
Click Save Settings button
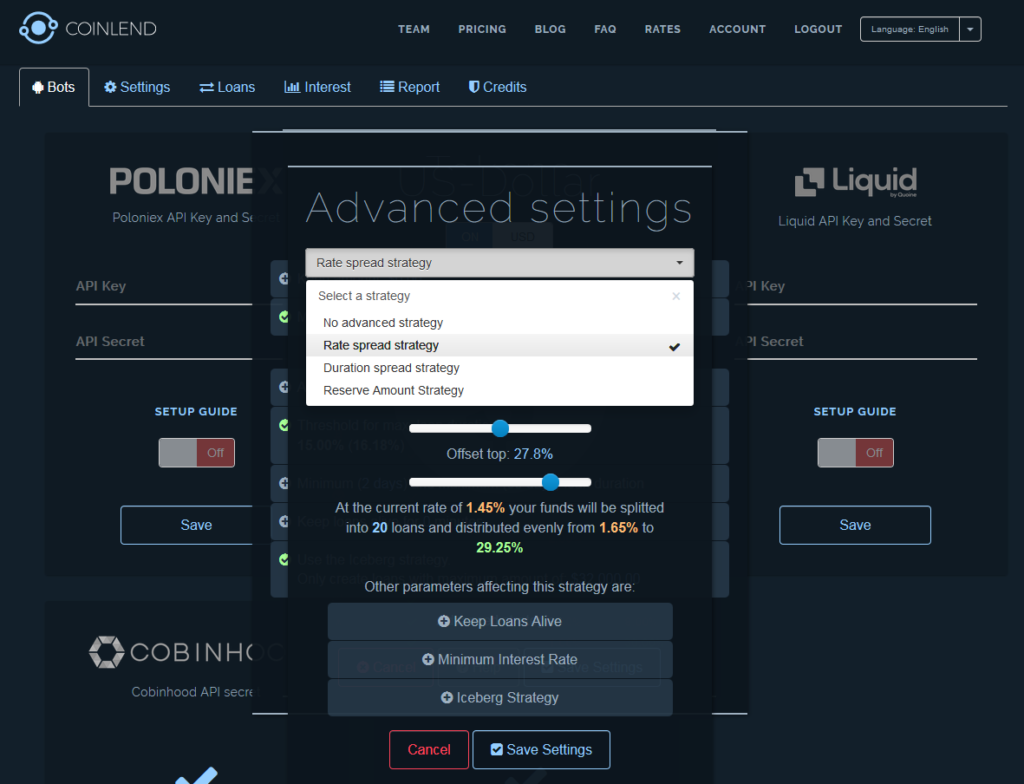pyautogui.click(x=541, y=750)
